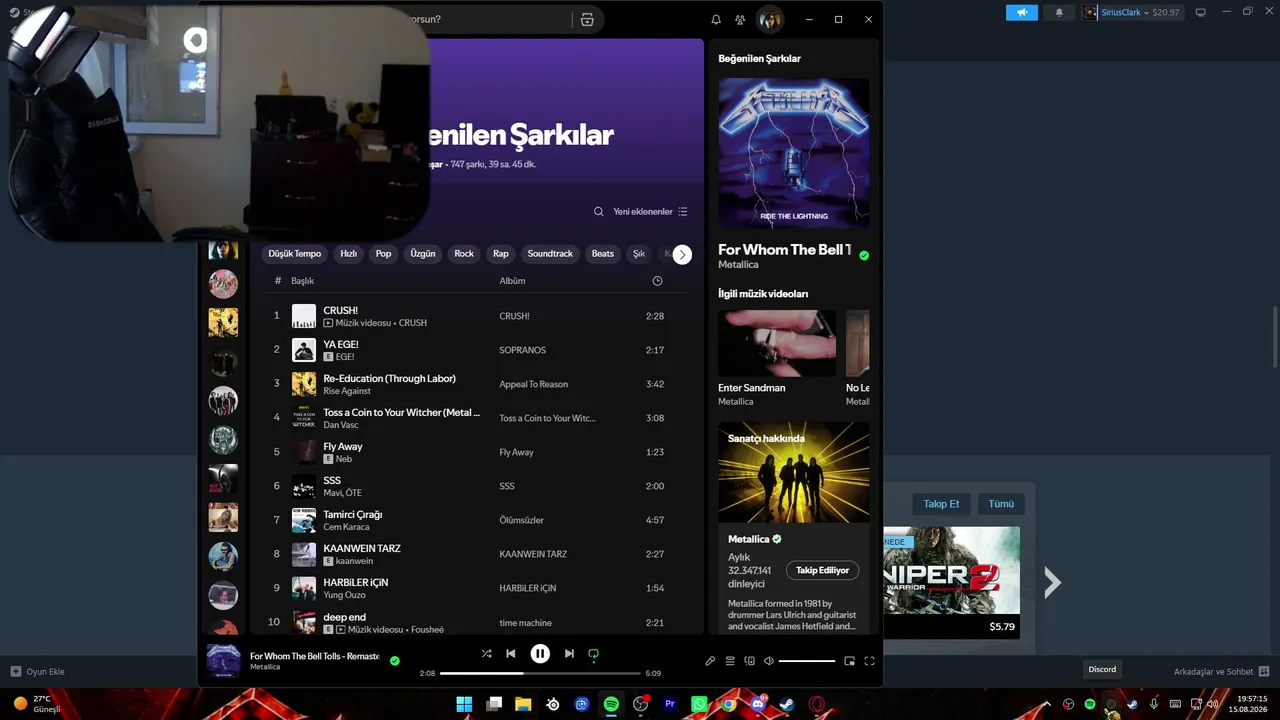
Task: Open Steam notifications bell
Action: [x=1060, y=13]
